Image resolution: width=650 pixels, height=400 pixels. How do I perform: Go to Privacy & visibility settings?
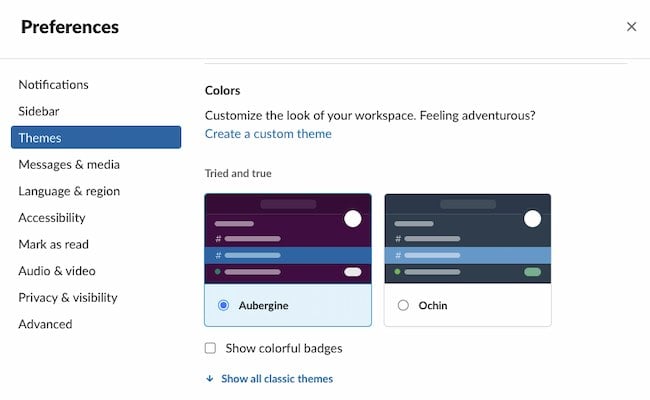coord(68,297)
